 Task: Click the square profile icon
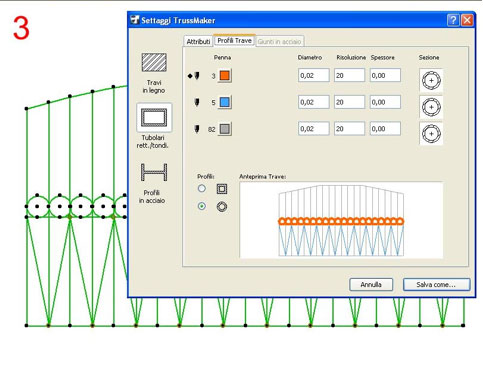point(222,189)
